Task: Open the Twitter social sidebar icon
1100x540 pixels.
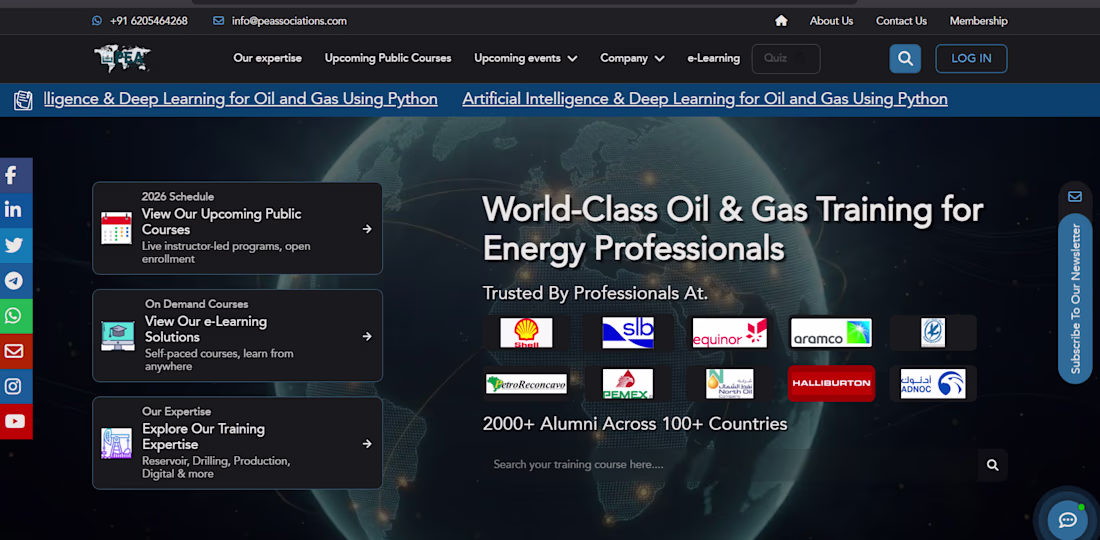Action: click(14, 245)
